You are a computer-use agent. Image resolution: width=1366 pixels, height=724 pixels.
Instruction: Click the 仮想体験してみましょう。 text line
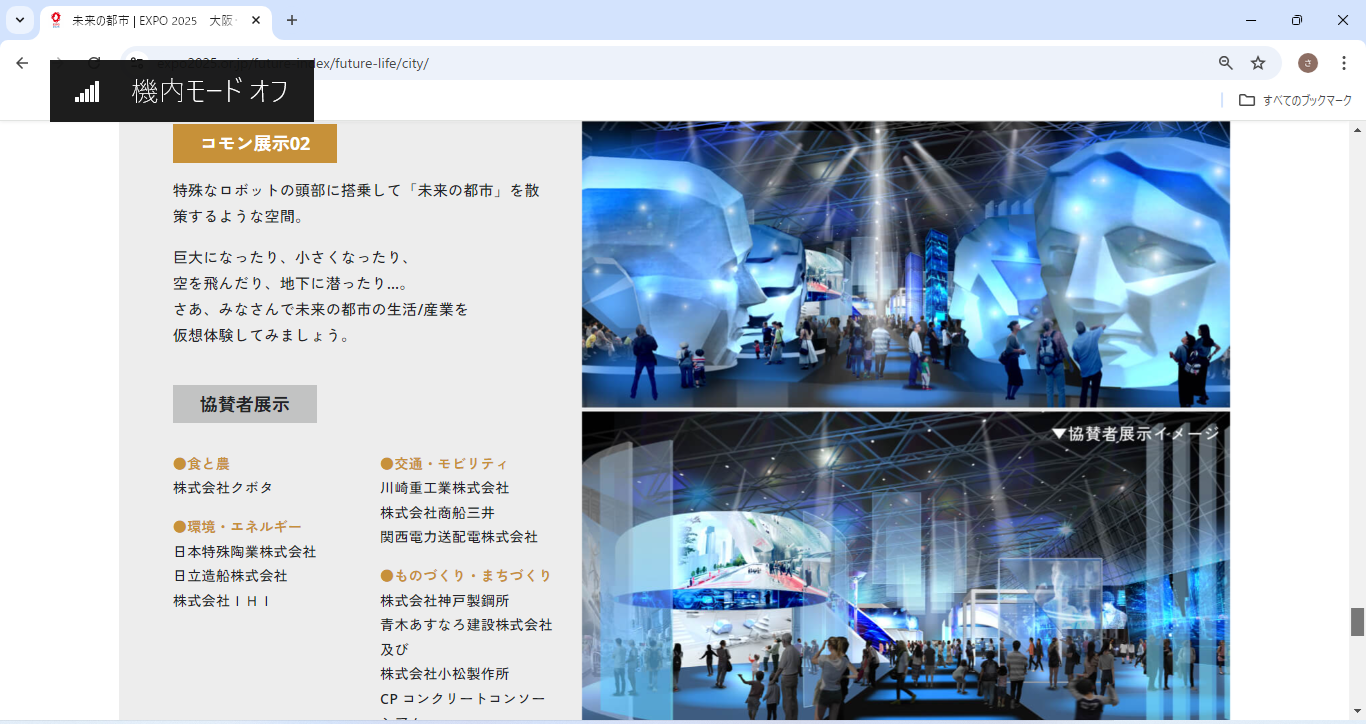click(263, 336)
